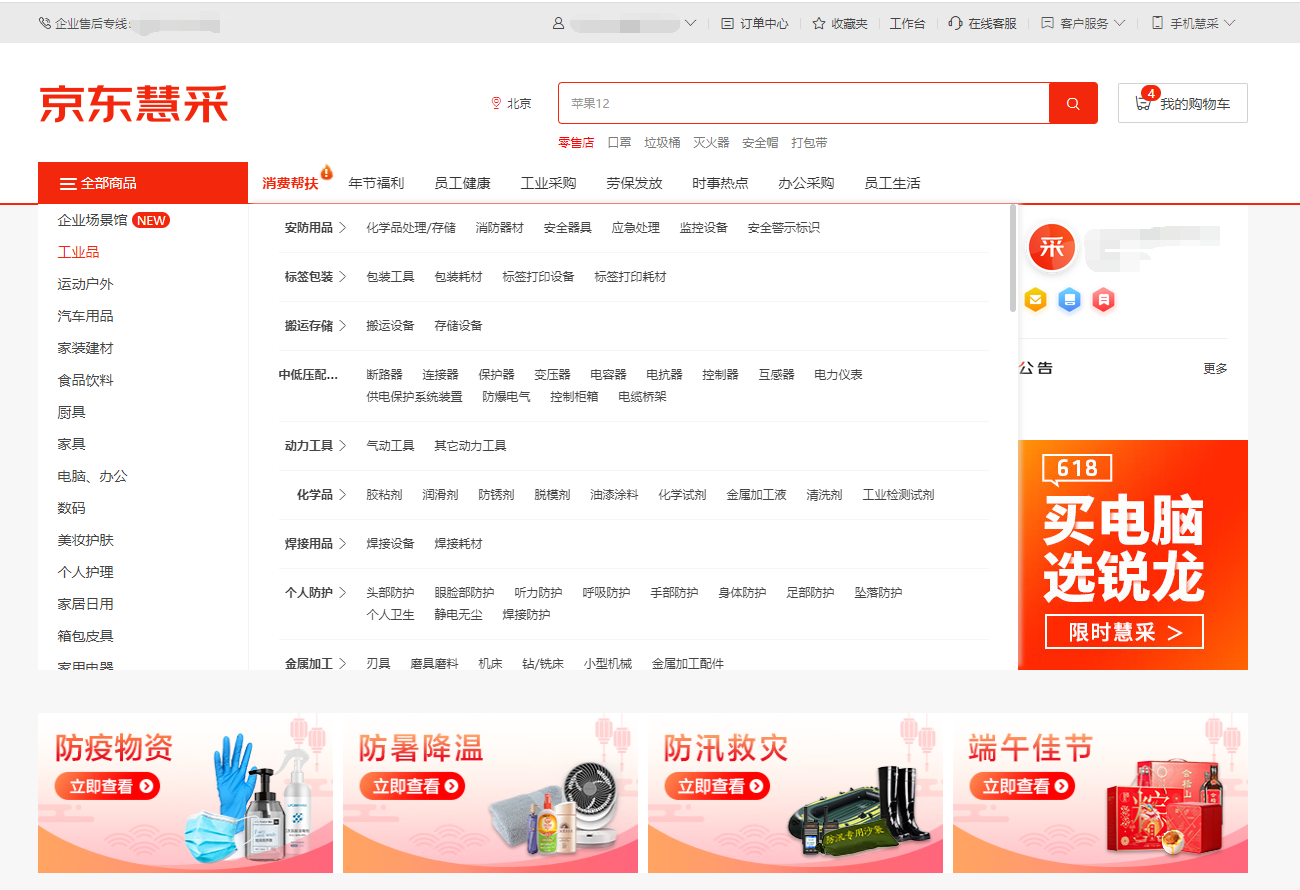Click the yellow envelope message icon

point(1035,300)
